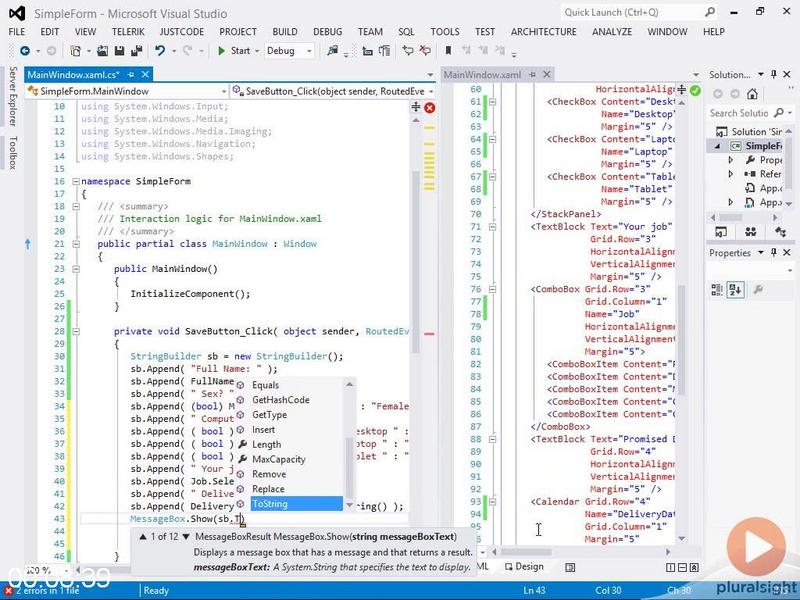Open the BUILD menu
This screenshot has height=600, width=800.
285,32
